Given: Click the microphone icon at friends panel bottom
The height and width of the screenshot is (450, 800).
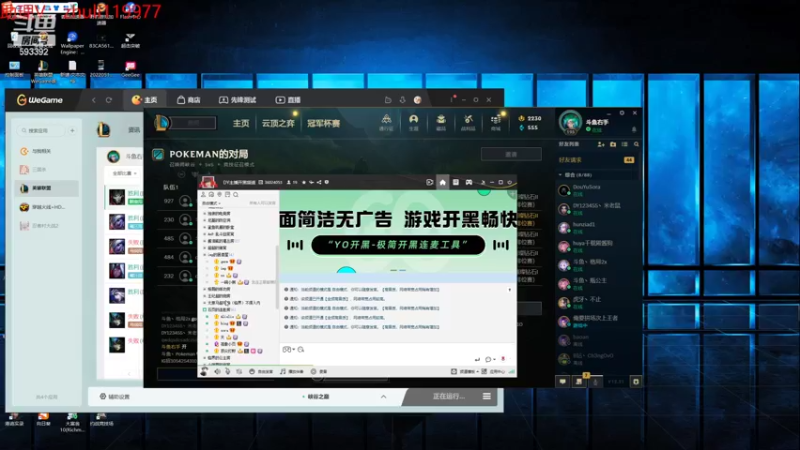Looking at the screenshot, I should [x=595, y=382].
